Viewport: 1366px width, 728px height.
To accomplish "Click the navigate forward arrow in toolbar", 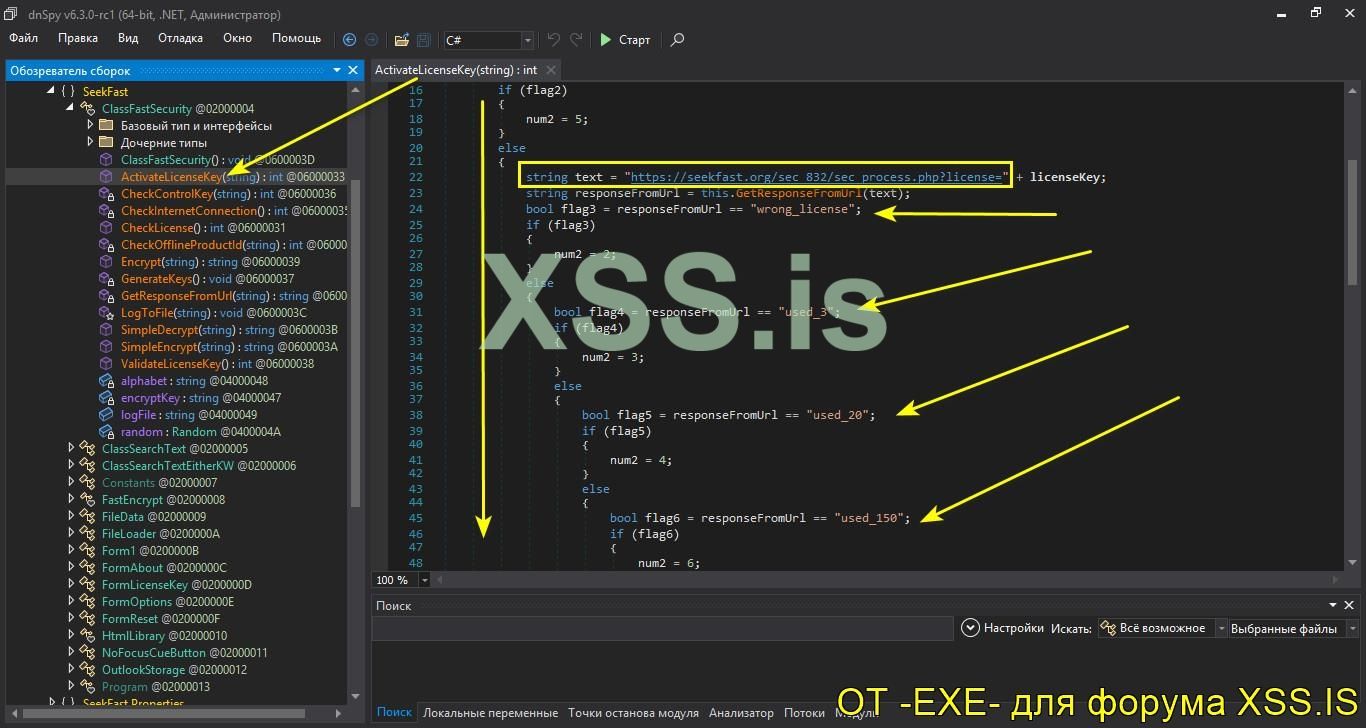I will [371, 40].
